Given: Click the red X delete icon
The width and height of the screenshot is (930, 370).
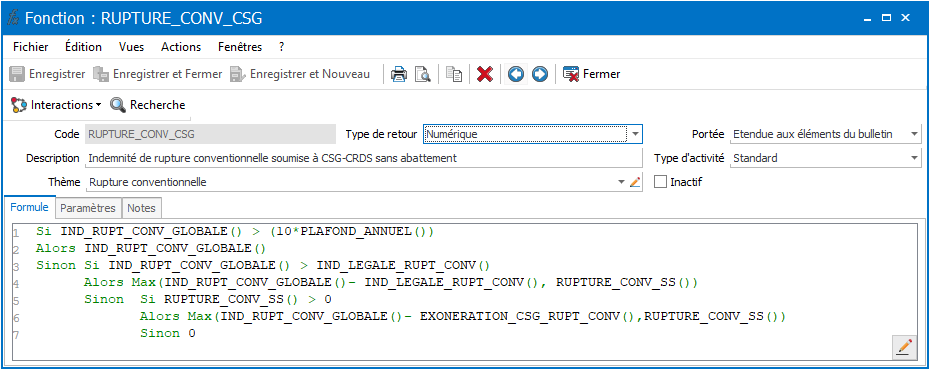Looking at the screenshot, I should pyautogui.click(x=485, y=74).
